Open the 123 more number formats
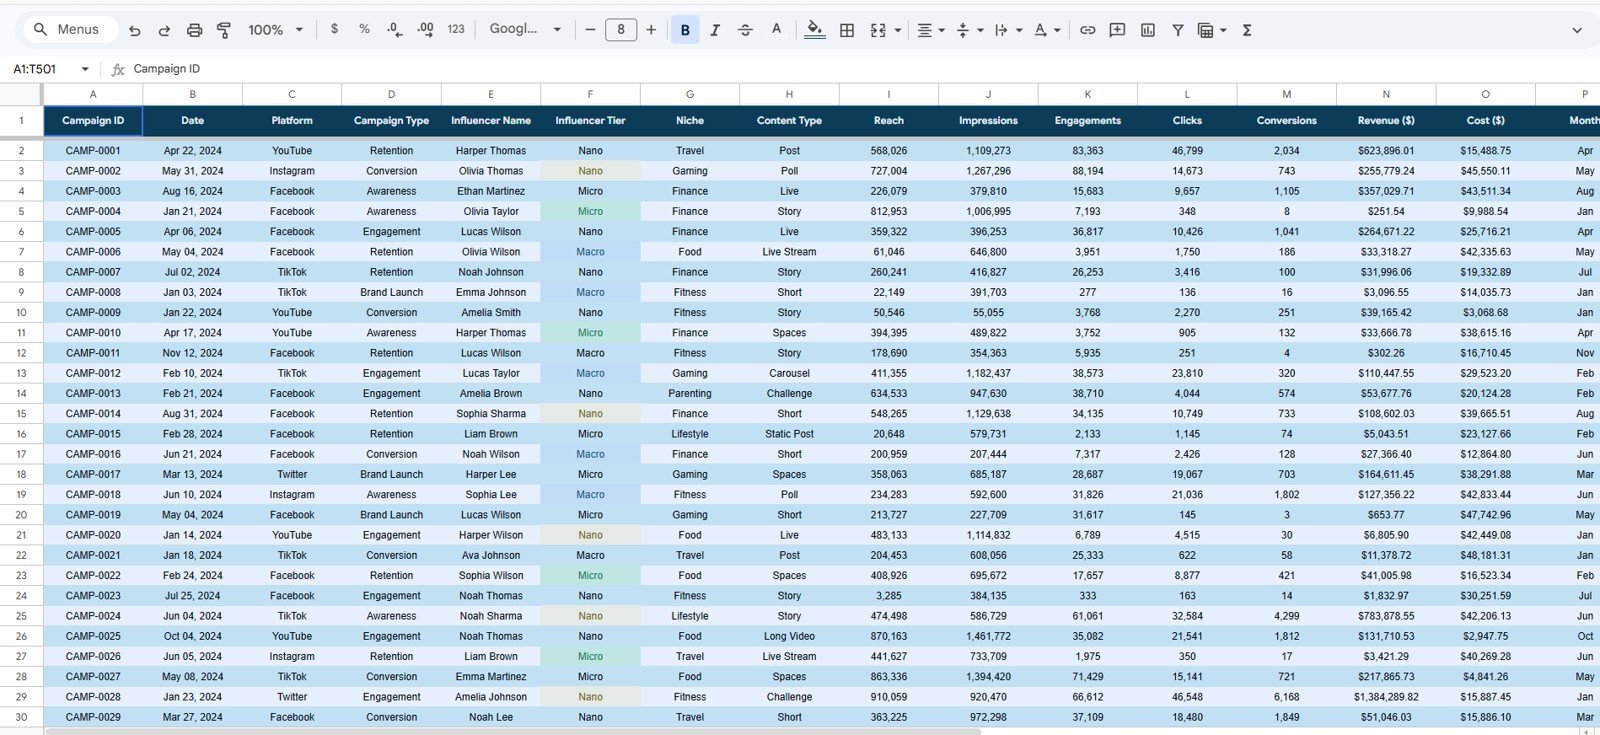 (456, 30)
